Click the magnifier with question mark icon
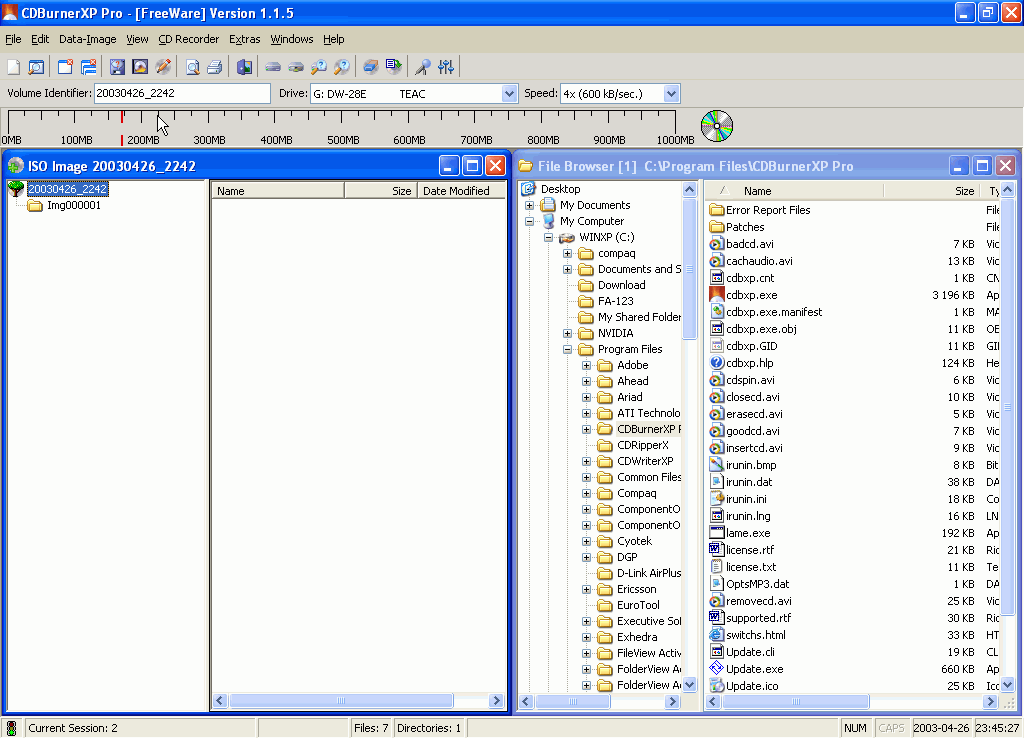Image resolution: width=1024 pixels, height=738 pixels. [x=342, y=67]
